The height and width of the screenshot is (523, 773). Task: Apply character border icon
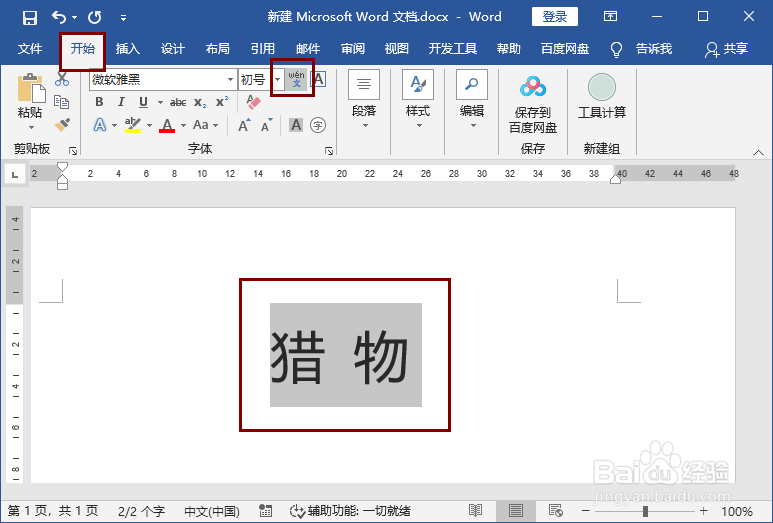pos(319,79)
